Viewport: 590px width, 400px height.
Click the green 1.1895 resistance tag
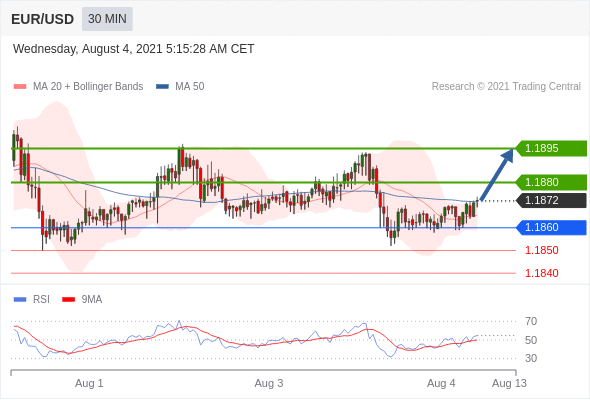click(x=551, y=148)
